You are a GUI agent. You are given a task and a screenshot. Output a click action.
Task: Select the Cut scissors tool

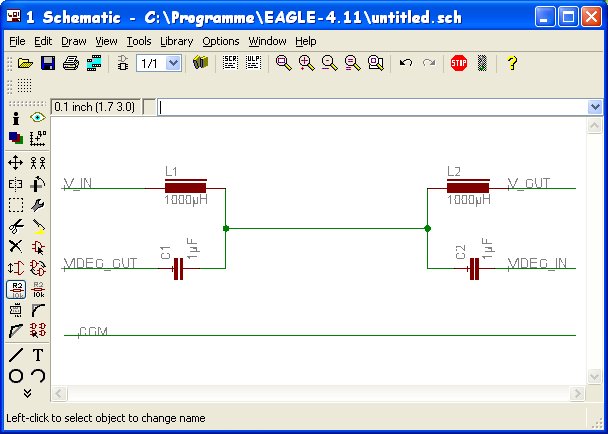tap(16, 226)
